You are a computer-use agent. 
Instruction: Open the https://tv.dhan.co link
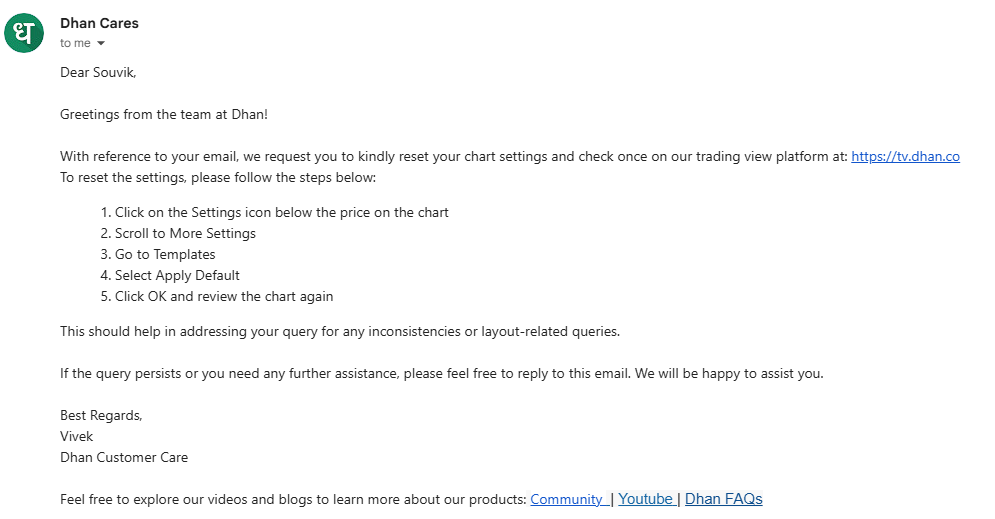pos(905,156)
